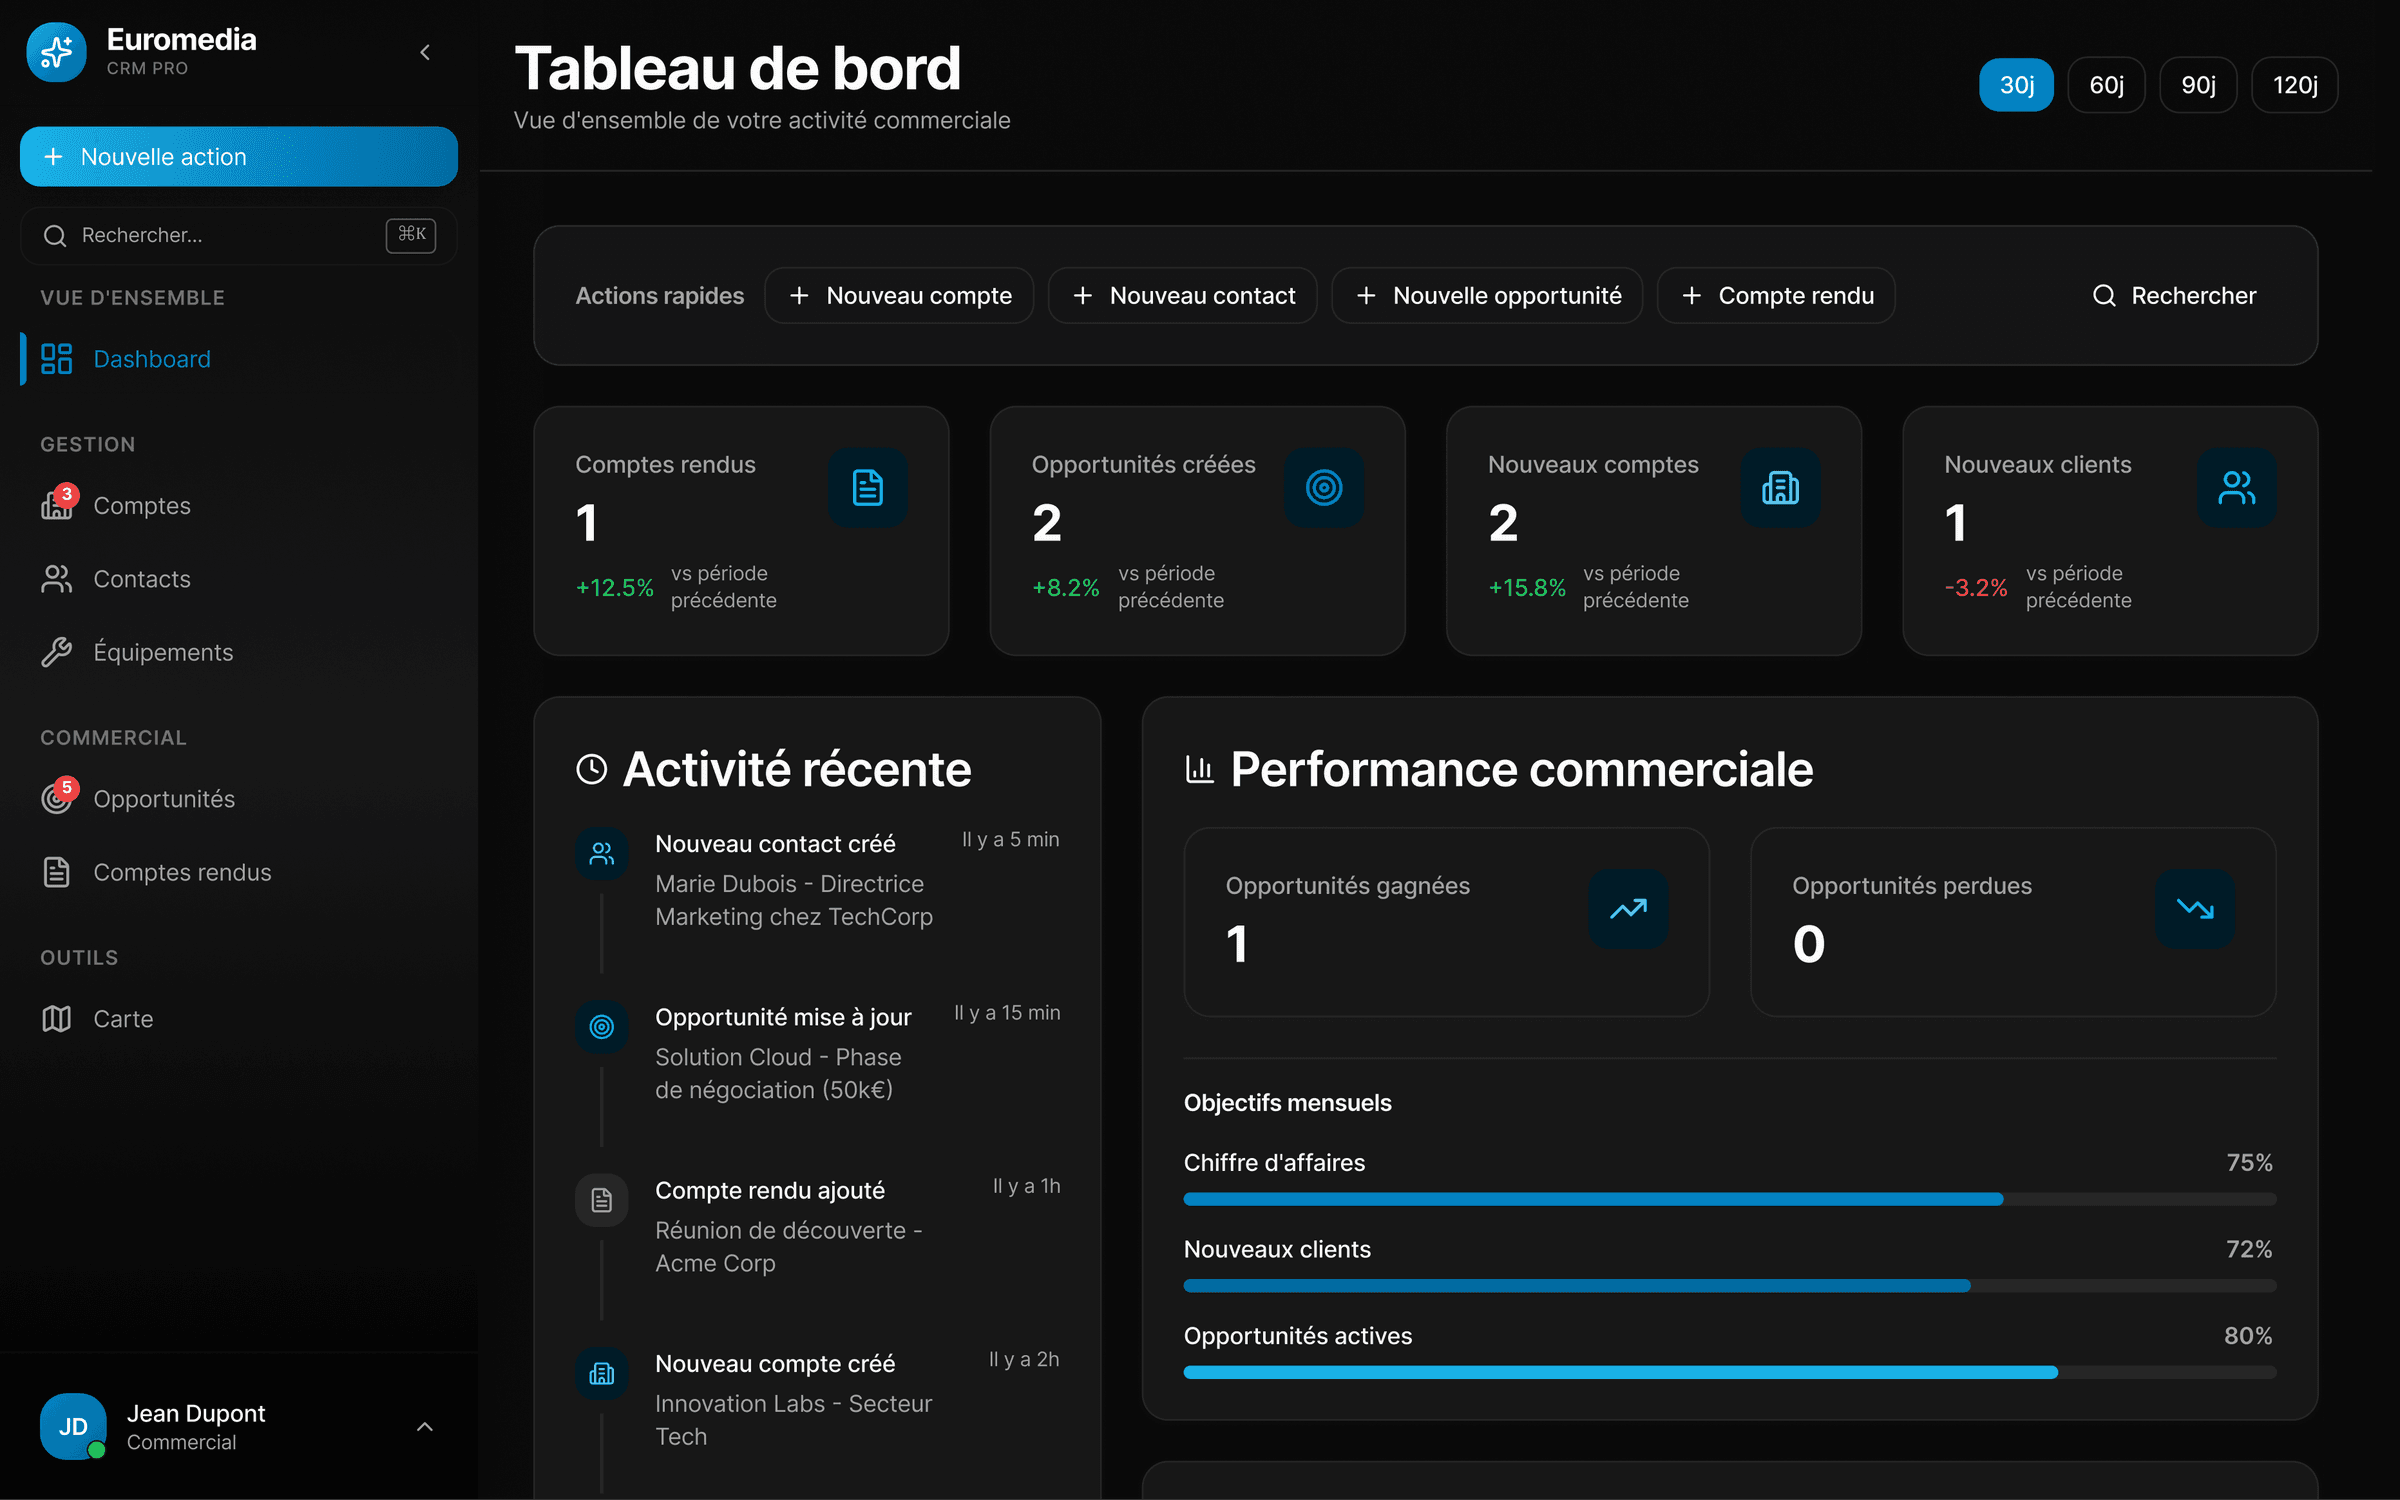2400x1500 pixels.
Task: Click the Opportunités gagnées card
Action: pyautogui.click(x=1446, y=922)
